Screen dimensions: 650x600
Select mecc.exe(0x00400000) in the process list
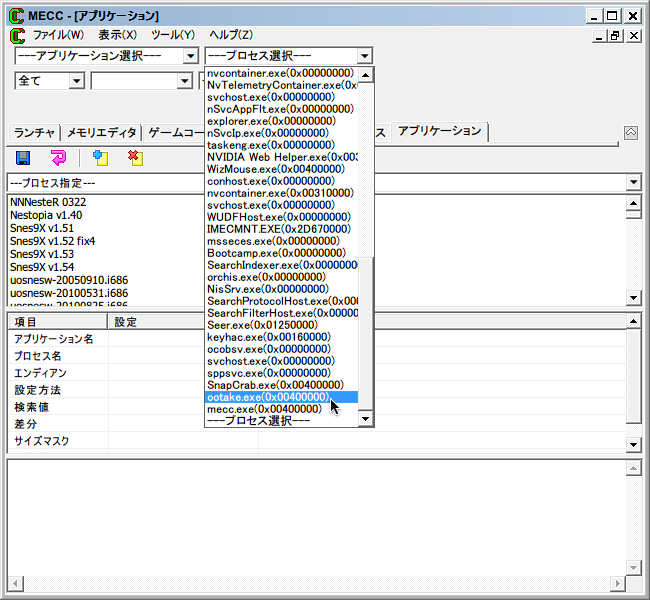[x=281, y=409]
